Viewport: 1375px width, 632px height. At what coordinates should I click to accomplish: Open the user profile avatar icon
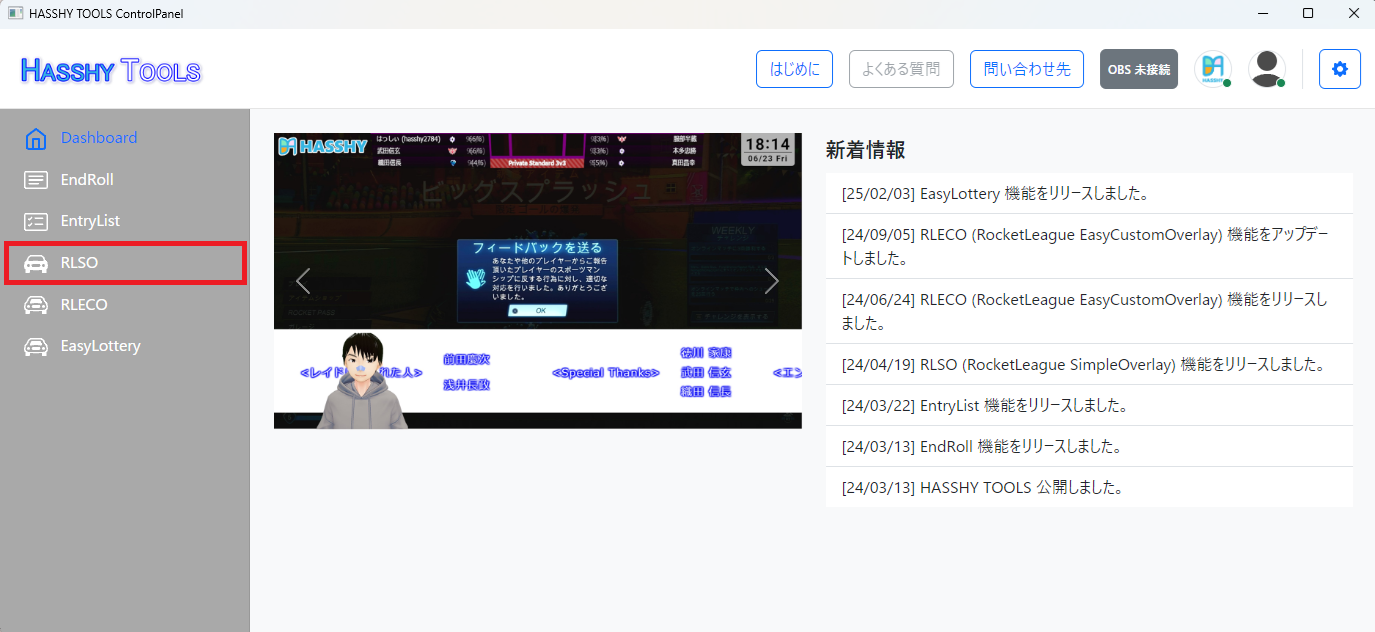point(1267,69)
